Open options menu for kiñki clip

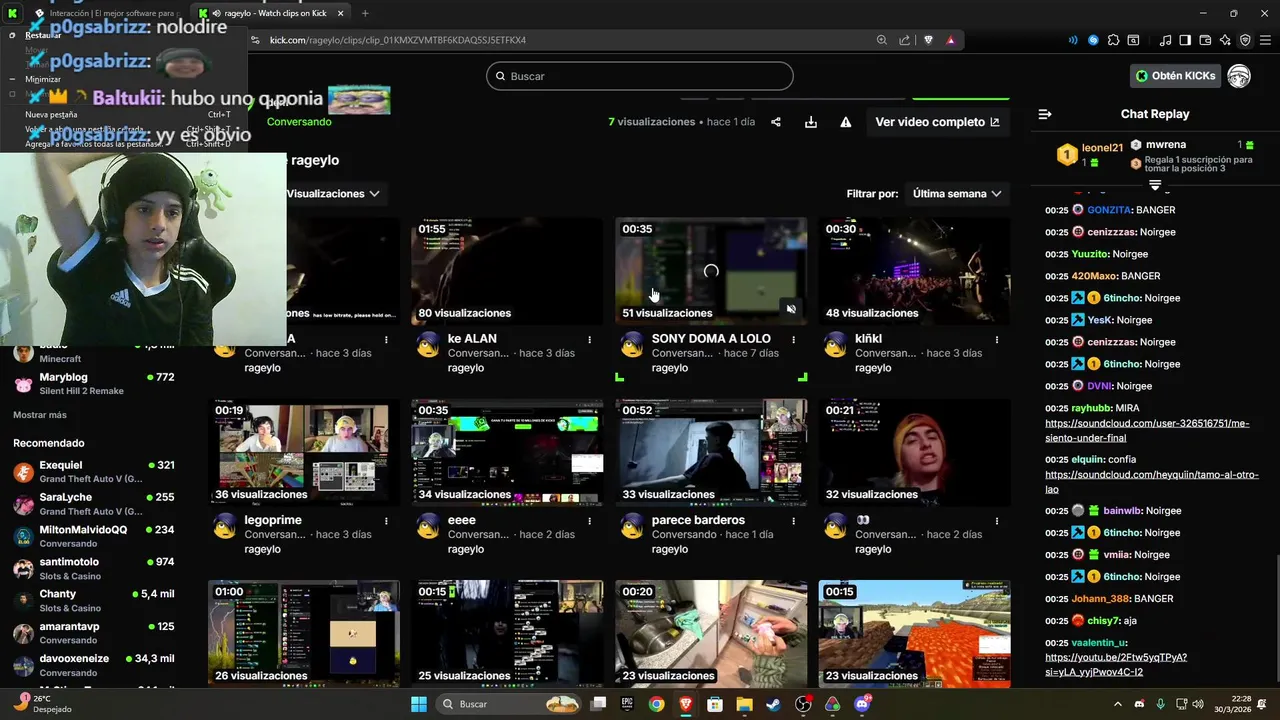tap(997, 339)
